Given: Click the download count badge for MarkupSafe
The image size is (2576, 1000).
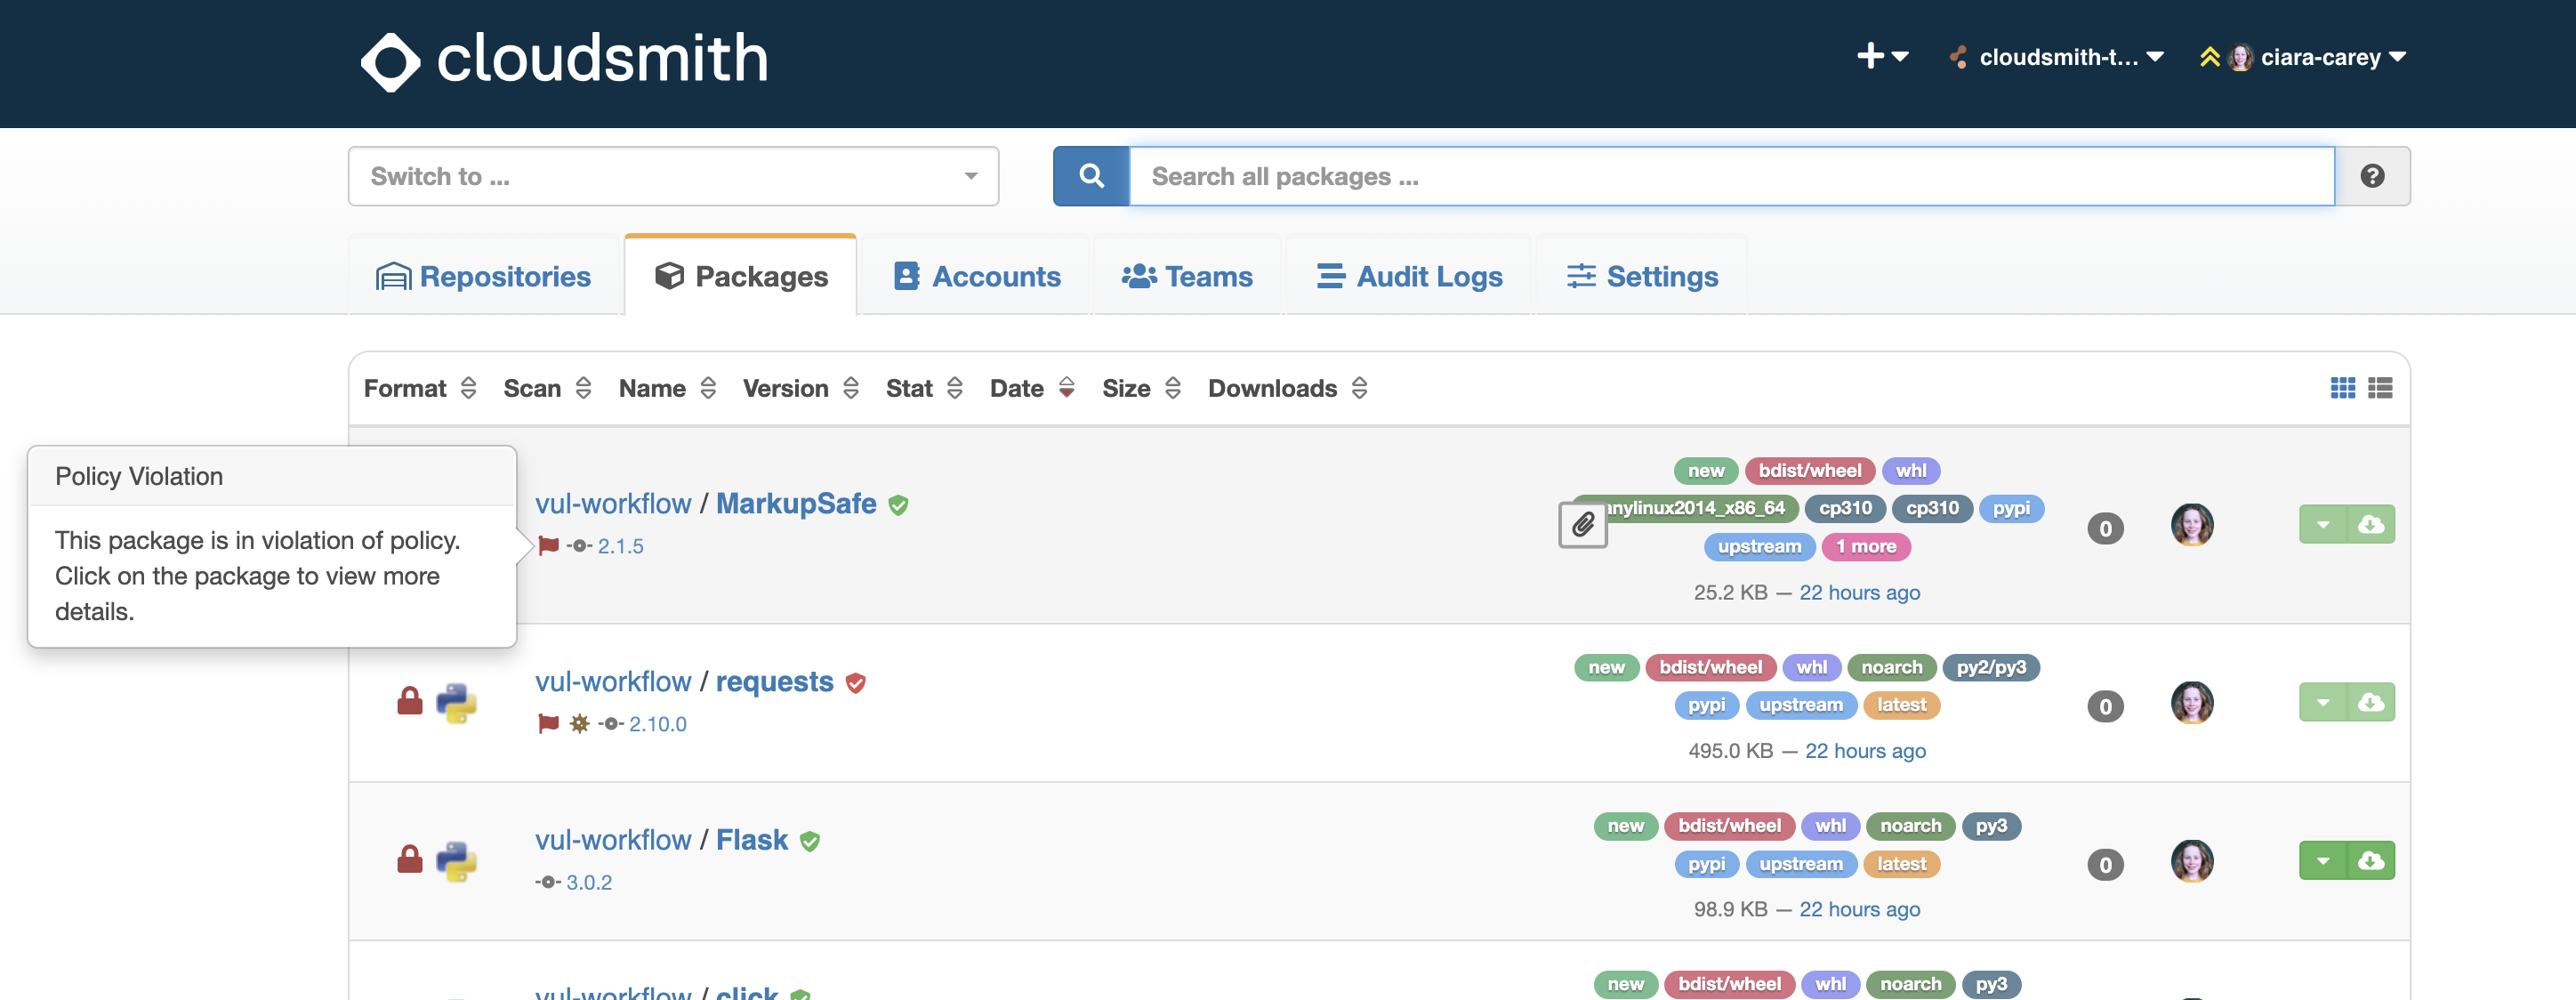Looking at the screenshot, I should click(2105, 528).
